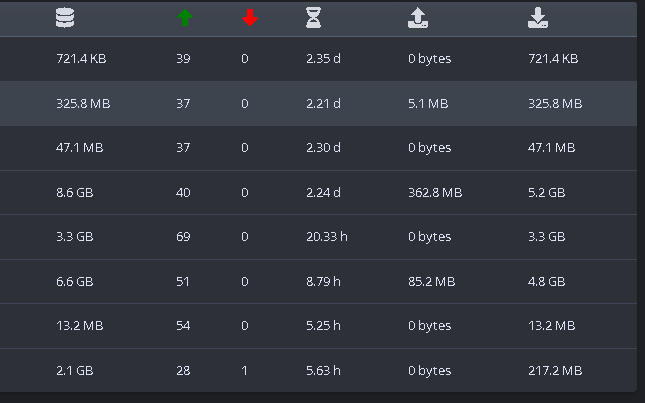Click seeders count 69
645x403 pixels.
(183, 237)
